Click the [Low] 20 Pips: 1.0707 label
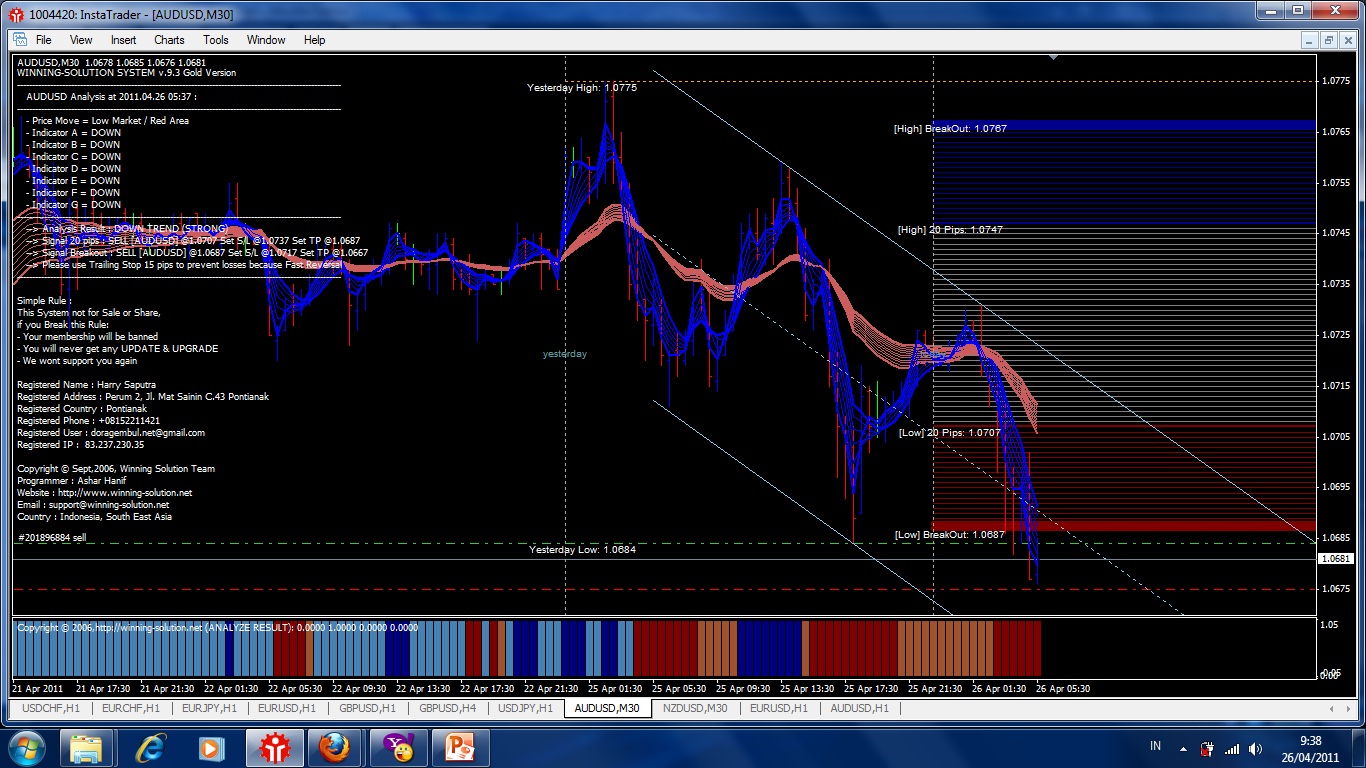Viewport: 1366px width, 768px height. [x=949, y=433]
